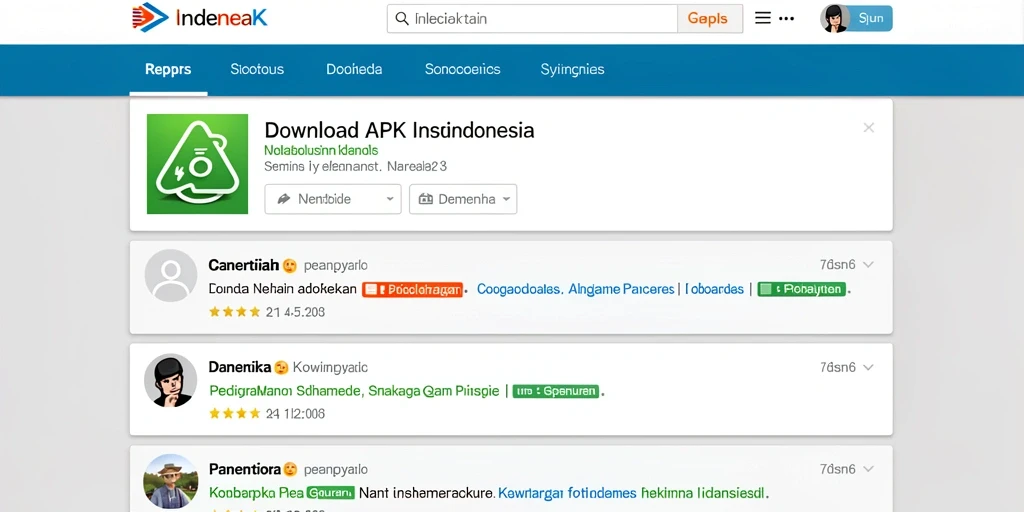This screenshot has height=512, width=1024.
Task: Open the Pedigramanon Sdhamede link
Action: pos(285,391)
